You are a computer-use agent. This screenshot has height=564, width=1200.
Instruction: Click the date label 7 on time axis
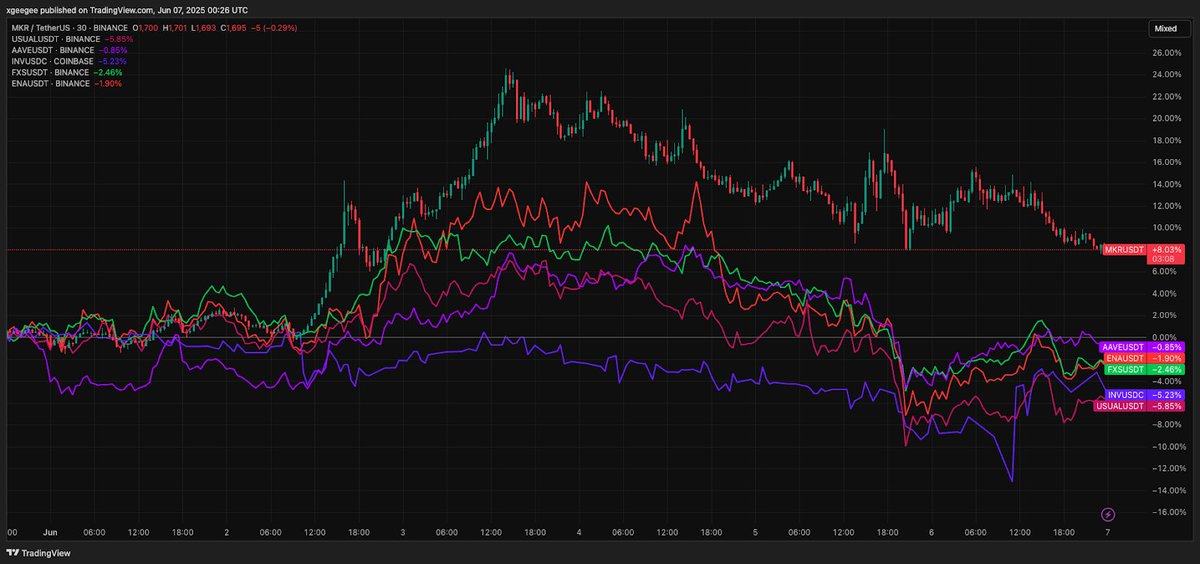1106,533
